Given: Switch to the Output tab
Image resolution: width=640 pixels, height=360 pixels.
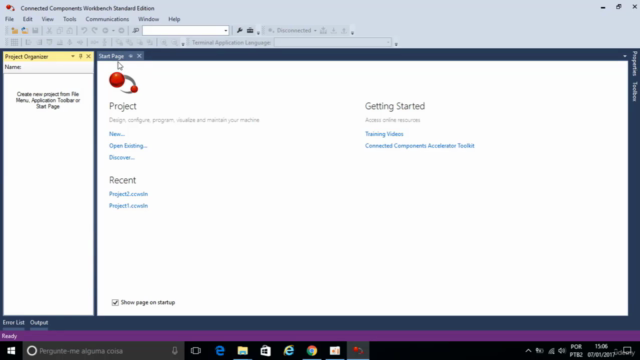Looking at the screenshot, I should 39,322.
